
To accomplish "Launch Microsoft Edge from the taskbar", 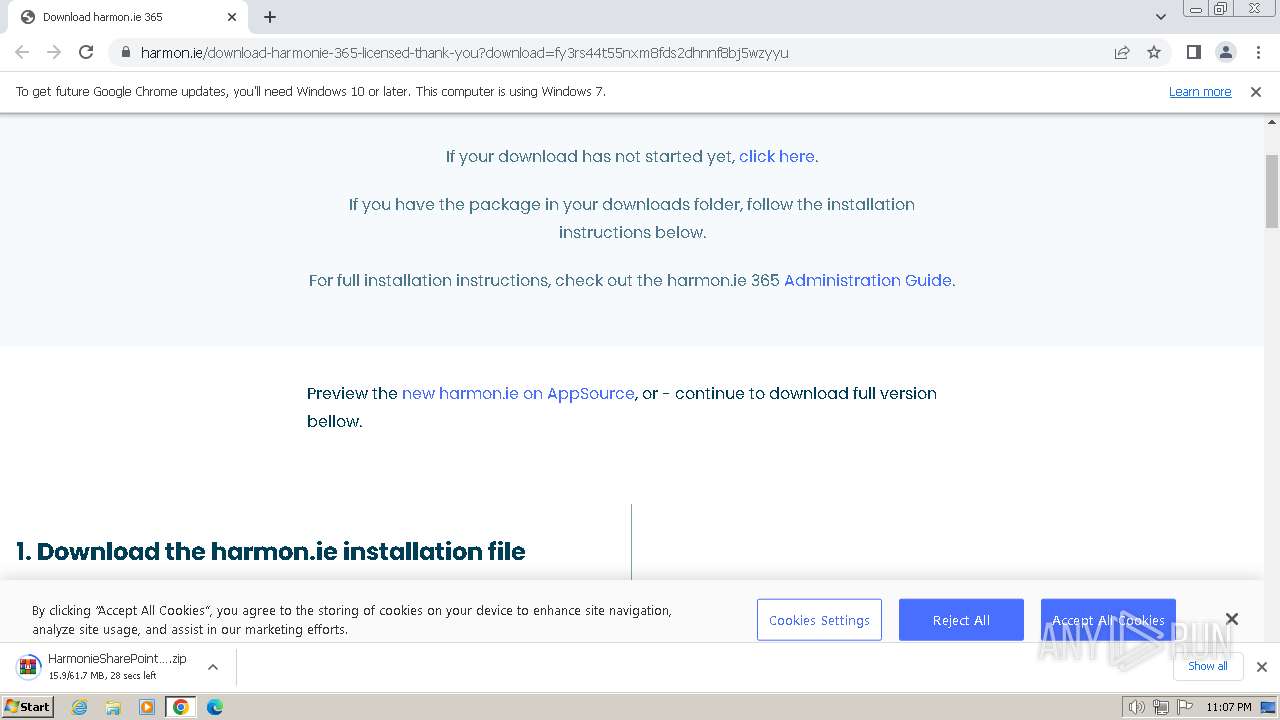I will 214,707.
